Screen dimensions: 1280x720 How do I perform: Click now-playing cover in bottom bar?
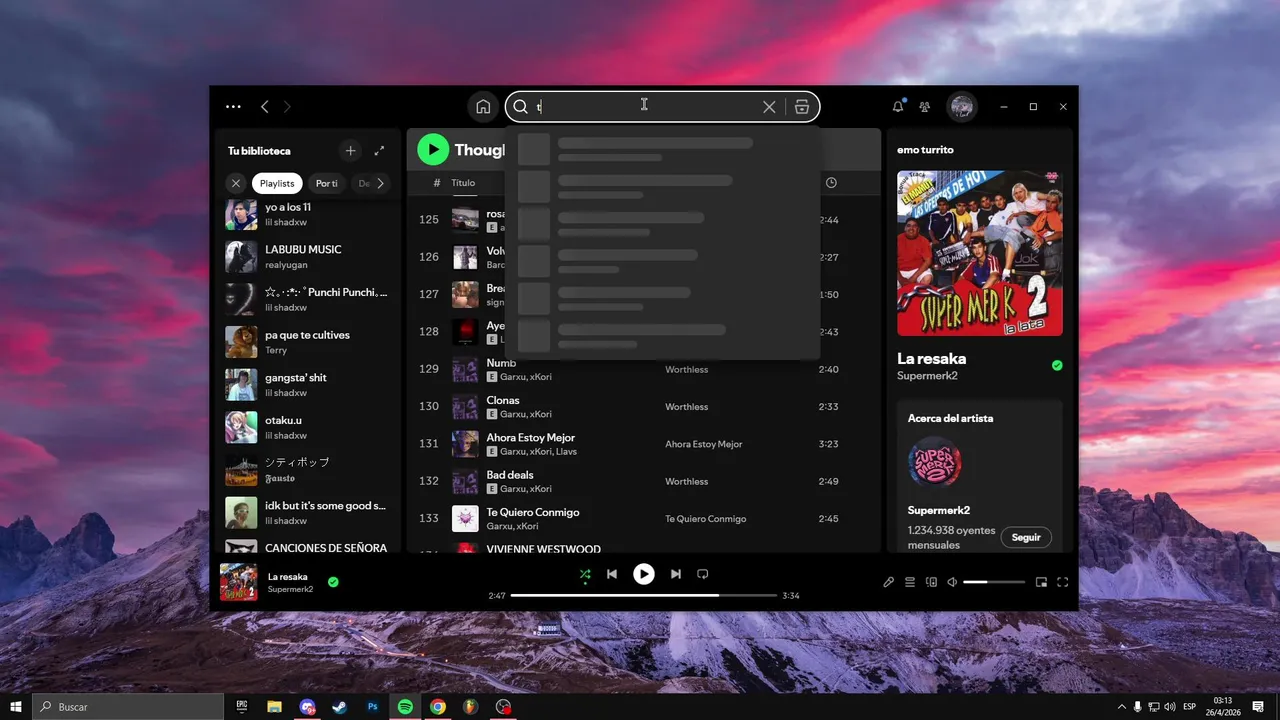239,582
